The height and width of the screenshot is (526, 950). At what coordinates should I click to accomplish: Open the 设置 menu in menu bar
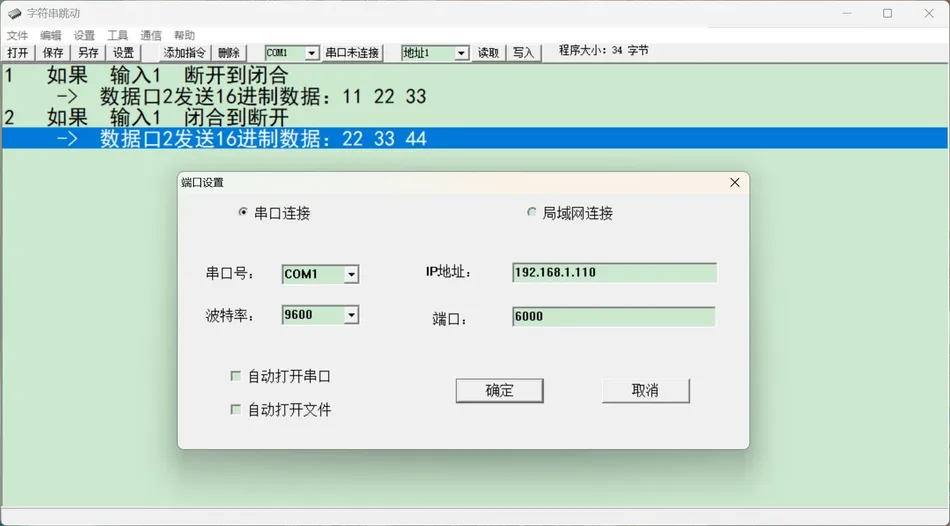(x=84, y=35)
